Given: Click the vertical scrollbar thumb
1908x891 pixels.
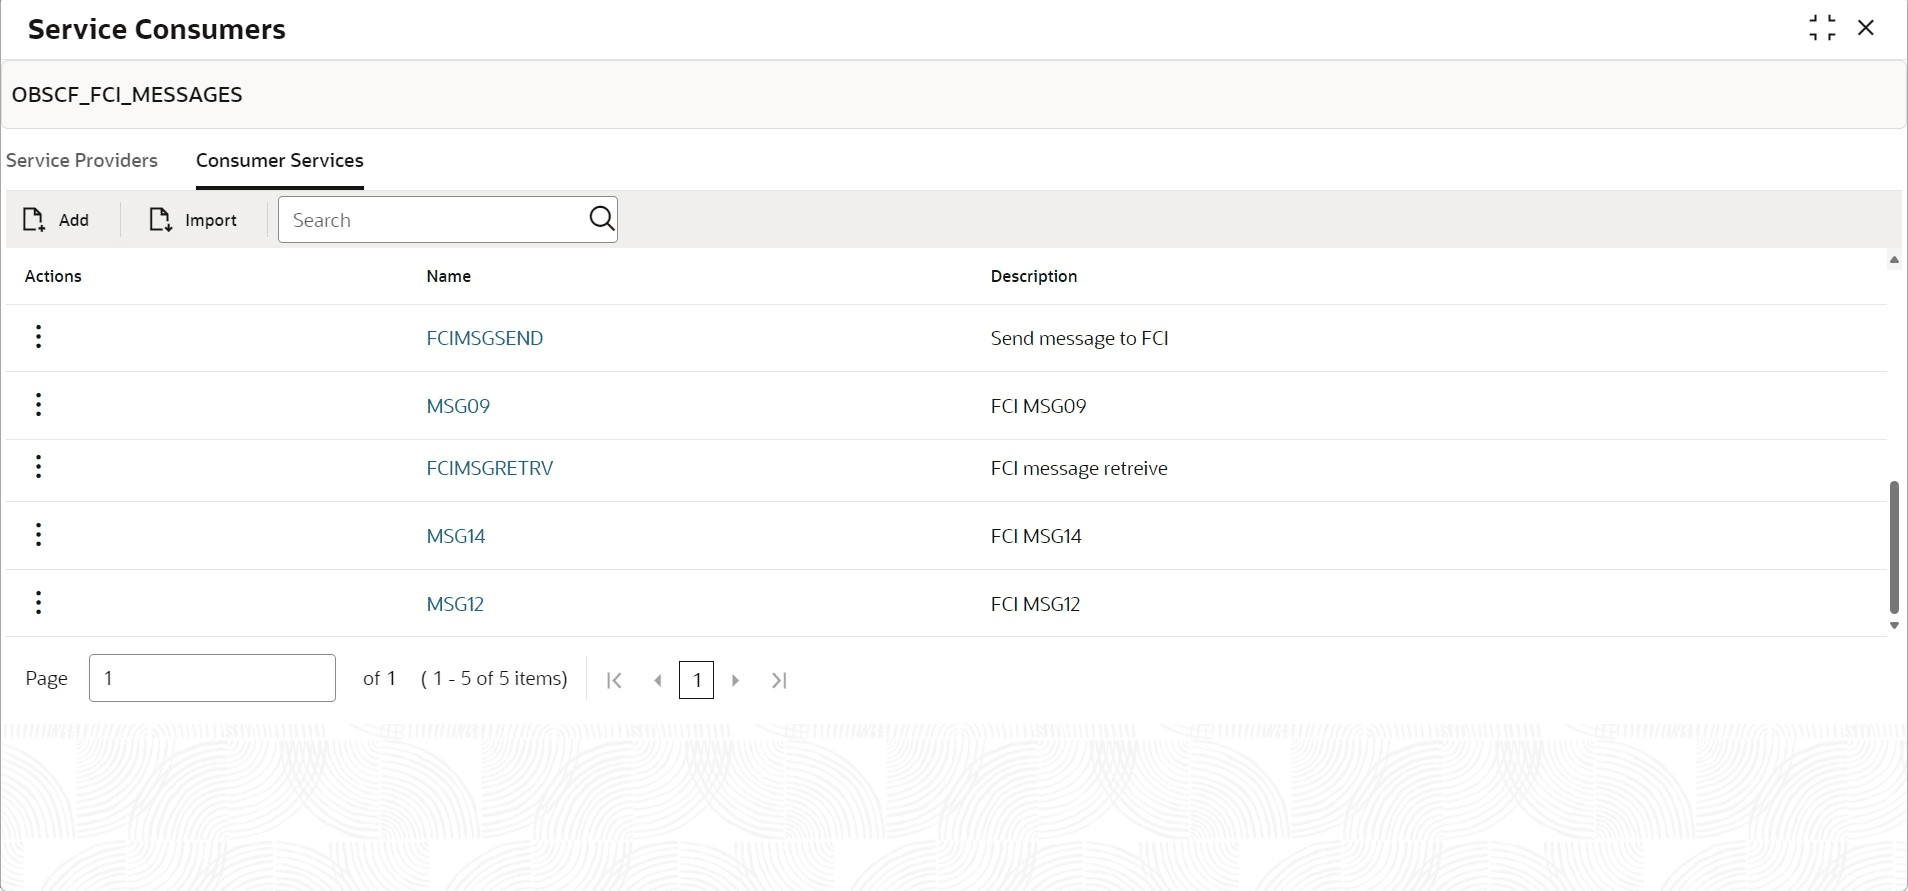Looking at the screenshot, I should pyautogui.click(x=1894, y=547).
